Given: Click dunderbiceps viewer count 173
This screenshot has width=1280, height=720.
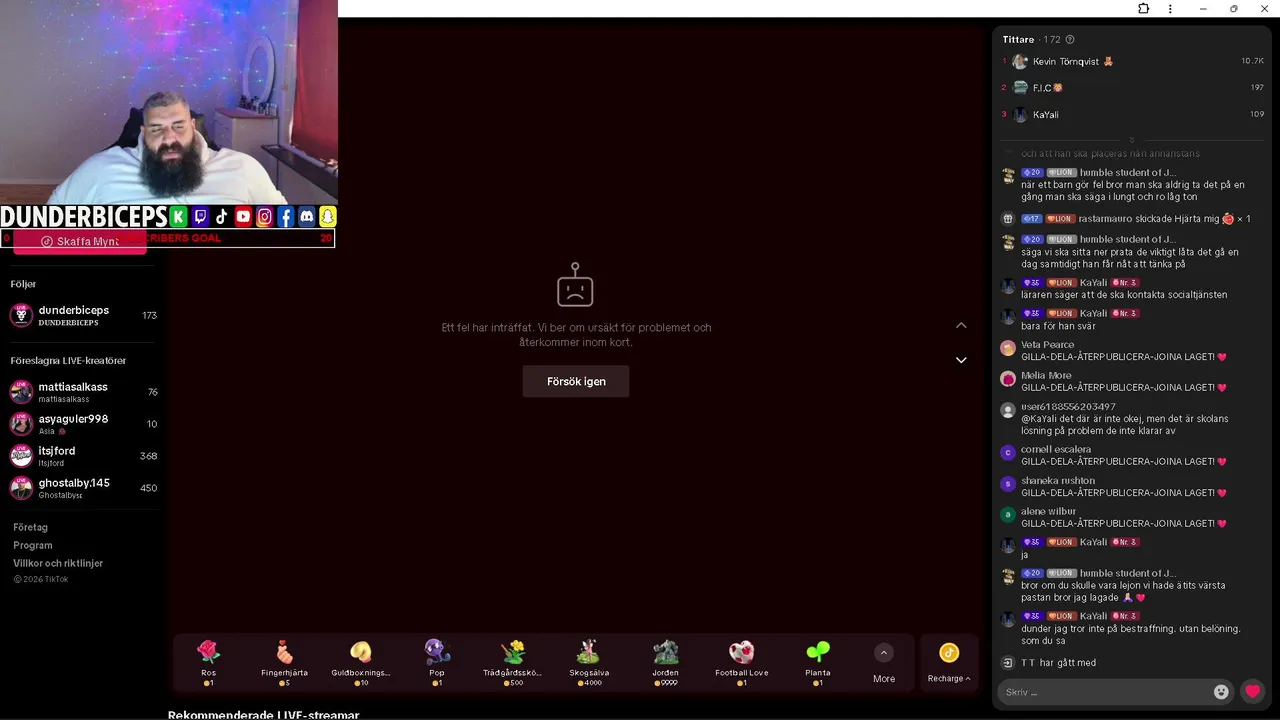Looking at the screenshot, I should (149, 316).
